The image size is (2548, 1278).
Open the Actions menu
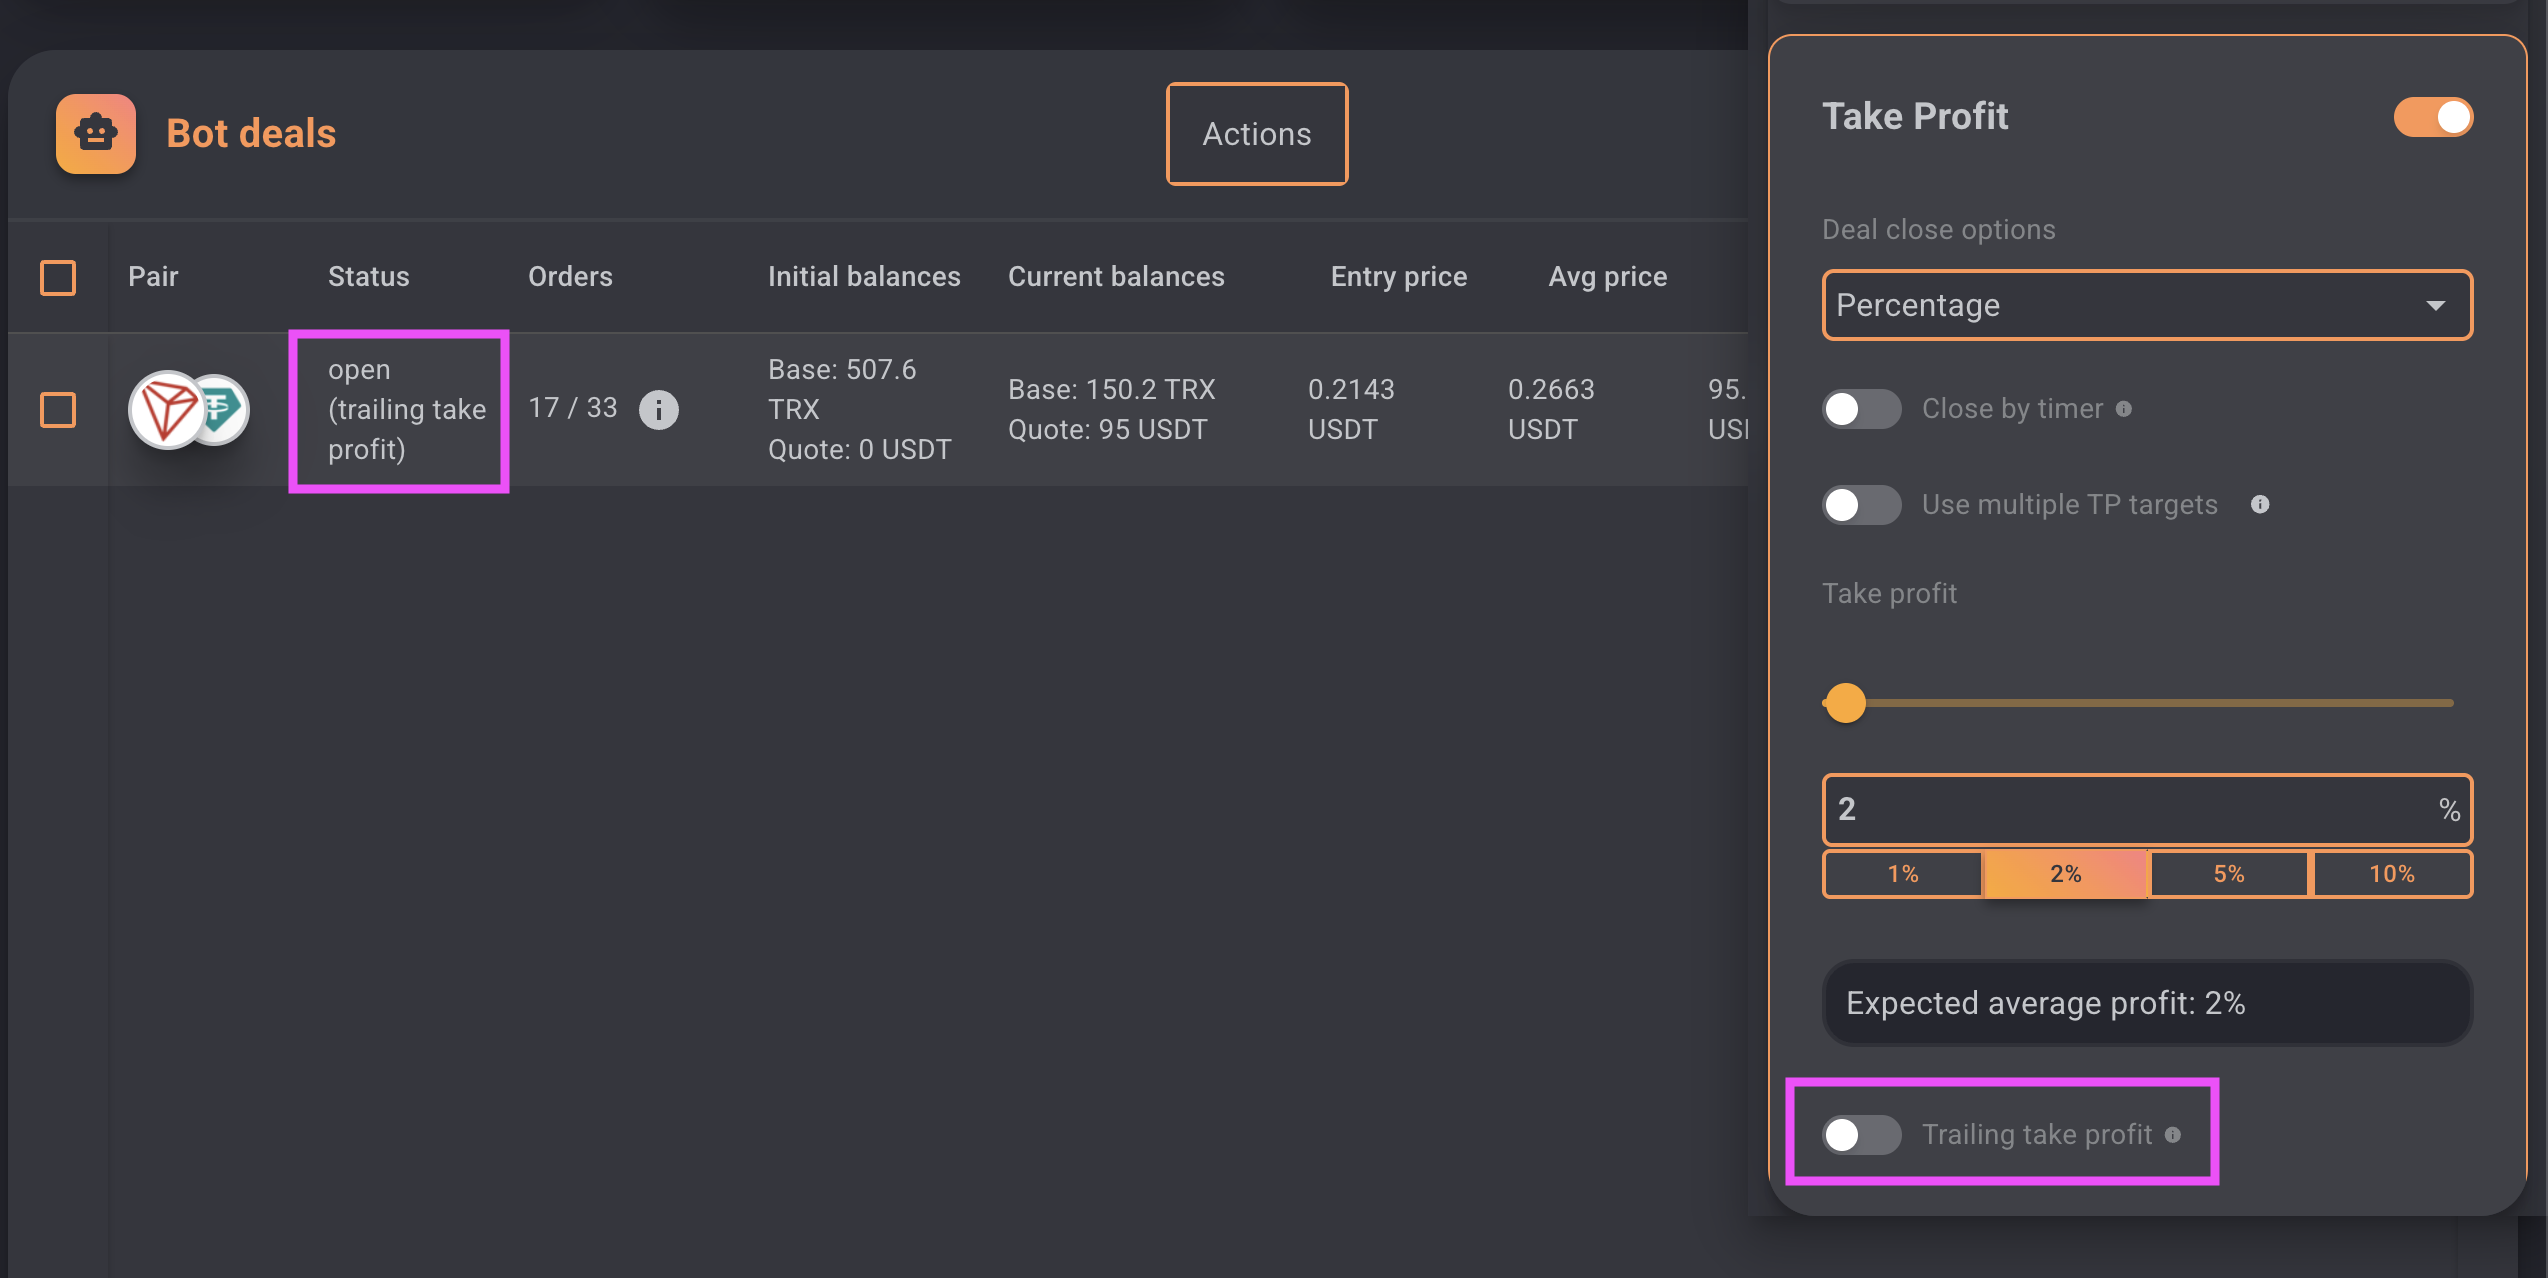[1256, 134]
